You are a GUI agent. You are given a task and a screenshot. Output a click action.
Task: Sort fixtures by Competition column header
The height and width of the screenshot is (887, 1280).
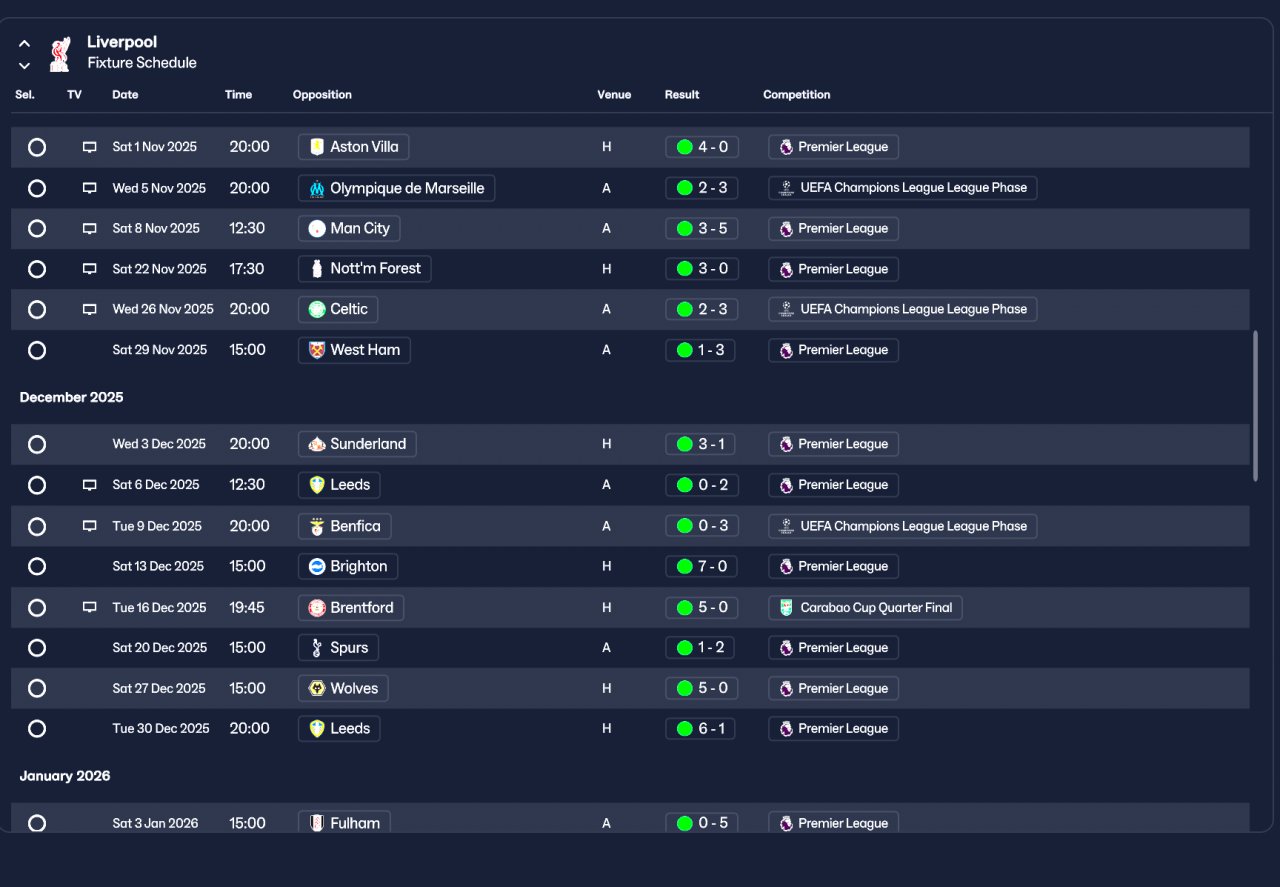(x=797, y=95)
